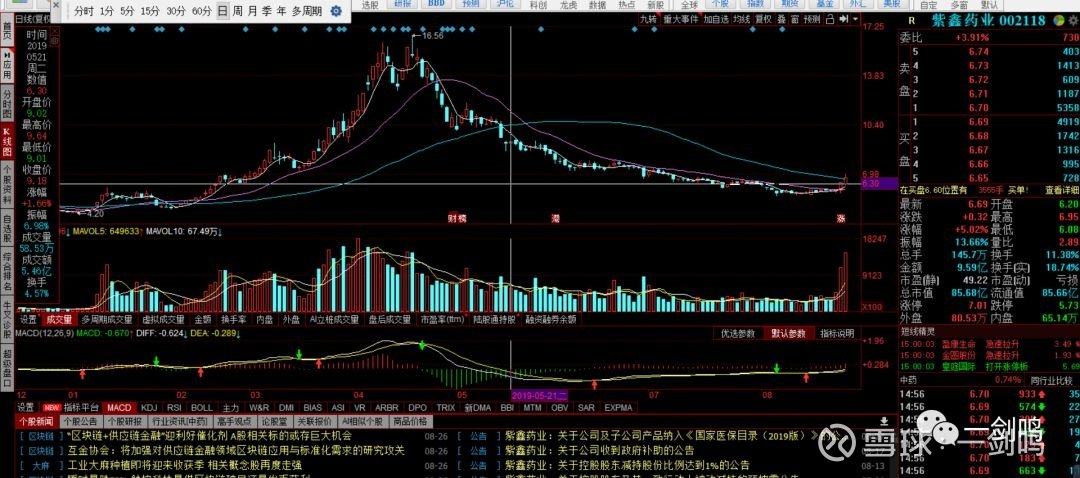Select the 1分 period
The image size is (1080, 478).
coord(106,11)
